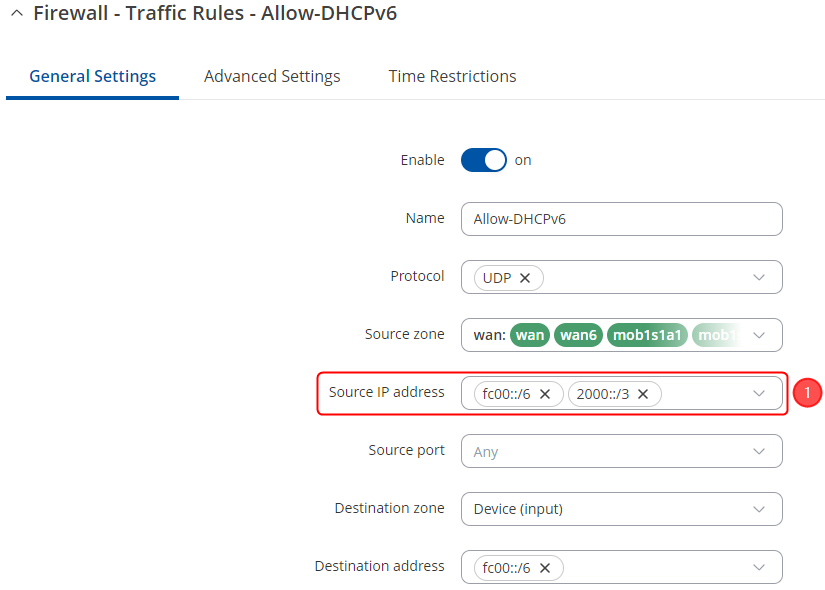Click the red number 1 annotation badge
This screenshot has width=825, height=590.
[x=807, y=393]
